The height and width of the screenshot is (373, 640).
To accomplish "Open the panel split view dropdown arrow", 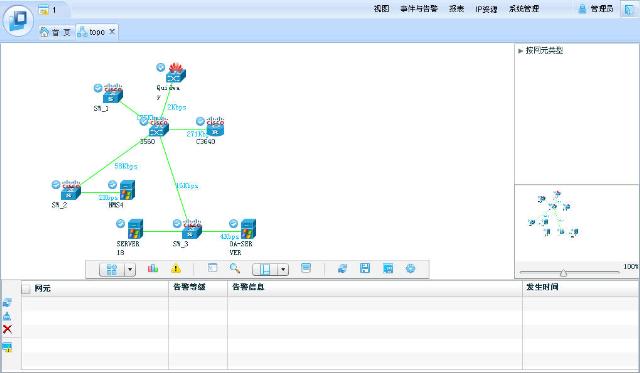I will point(283,269).
